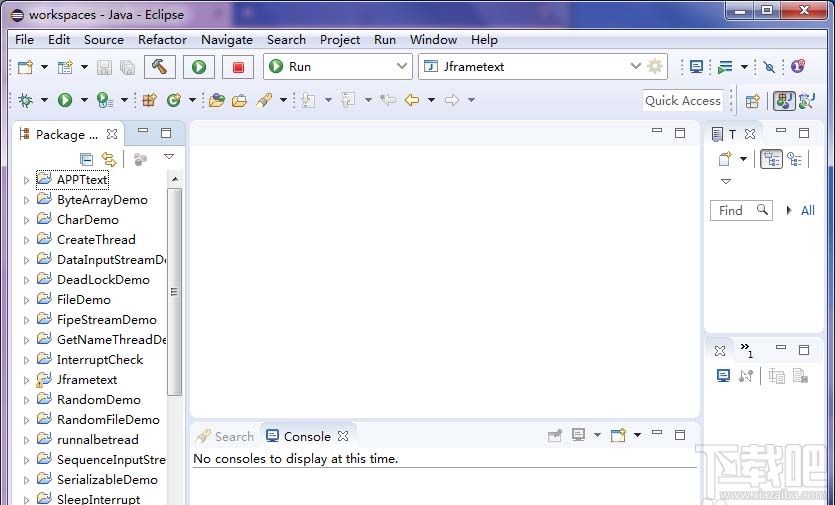Toggle categorized view in Task List
Screen dimensions: 835x505
click(x=771, y=159)
